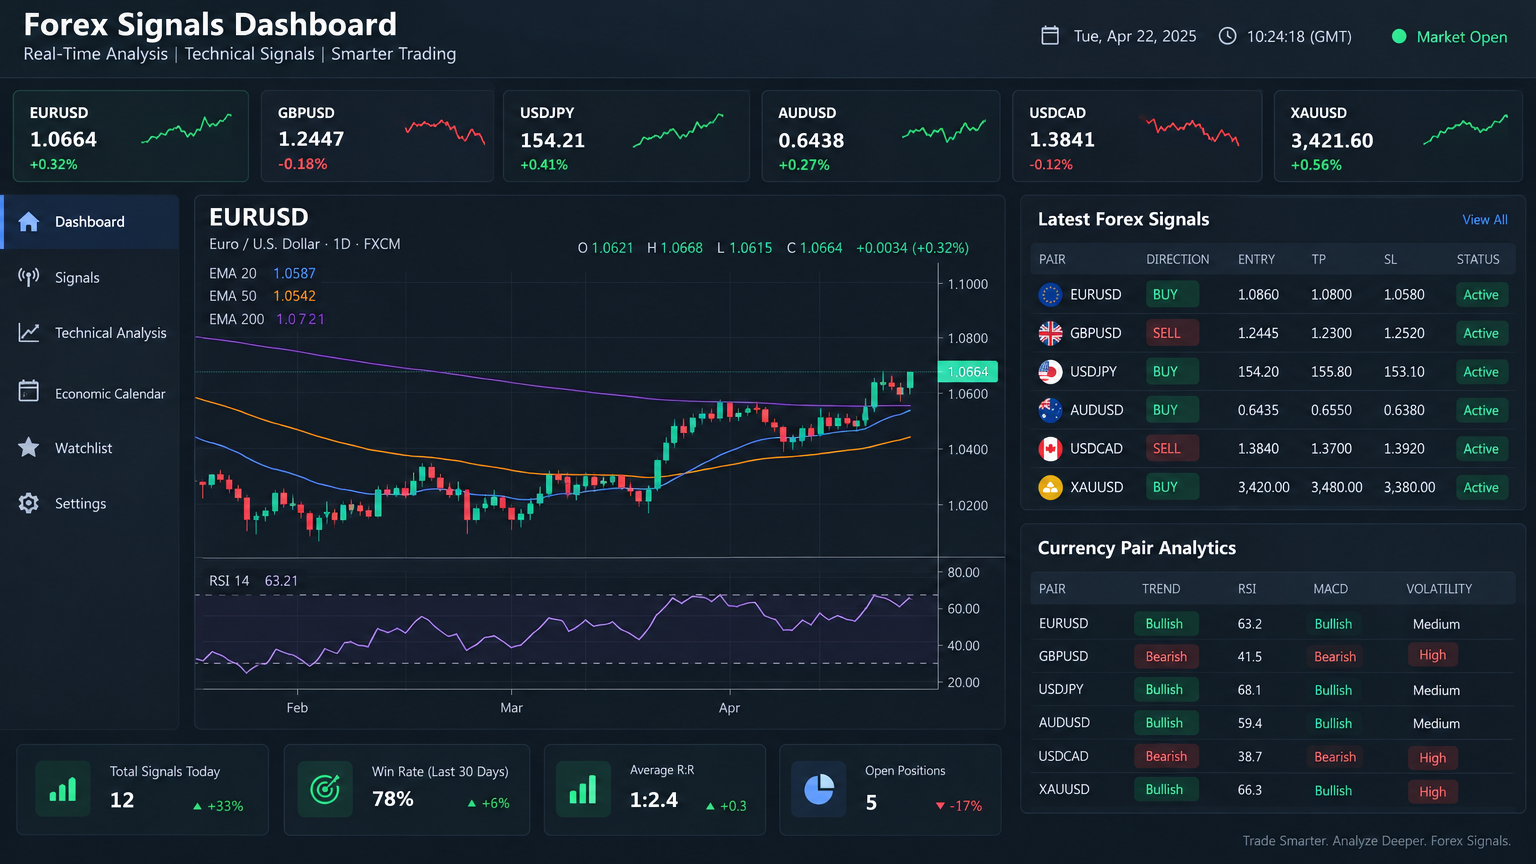Click the Bearish trend badge for USDCAD
1536x864 pixels.
[1166, 757]
